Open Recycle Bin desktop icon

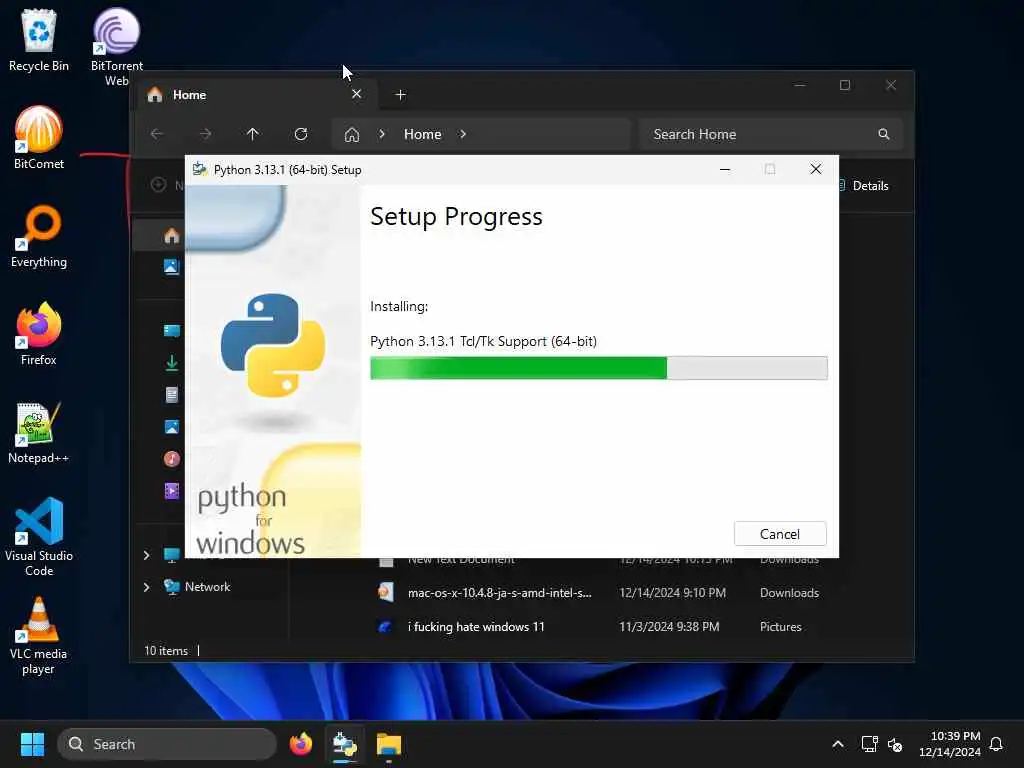[x=39, y=40]
